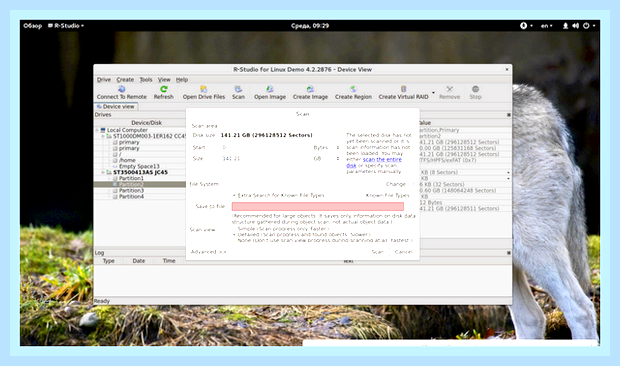This screenshot has width=620, height=366.
Task: Click the Log panel Type column header
Action: [108, 261]
